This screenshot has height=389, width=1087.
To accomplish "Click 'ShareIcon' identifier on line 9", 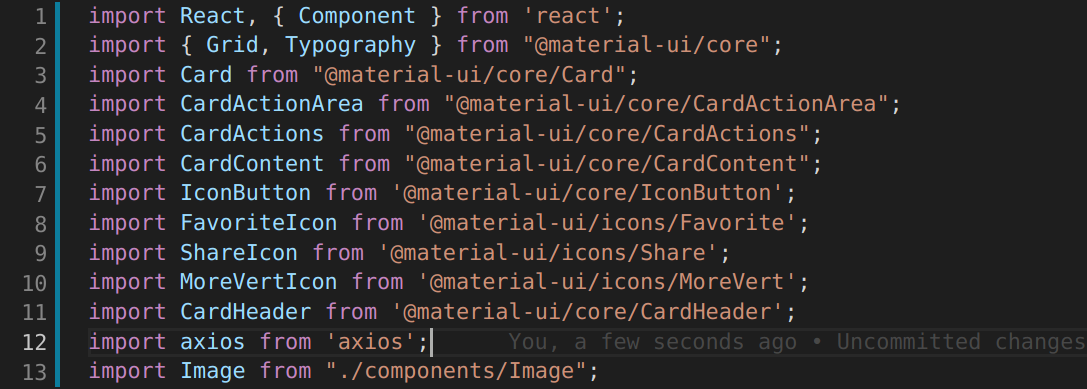I will [238, 252].
